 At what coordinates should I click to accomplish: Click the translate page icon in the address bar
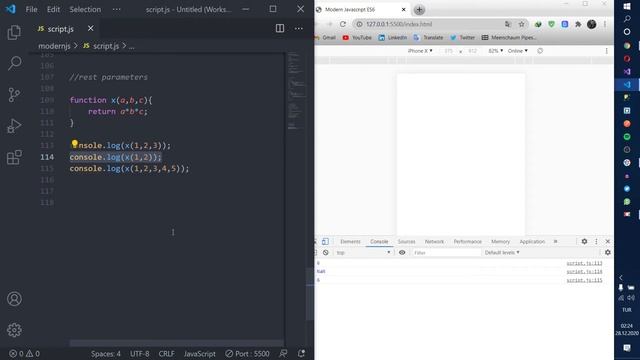(508, 24)
